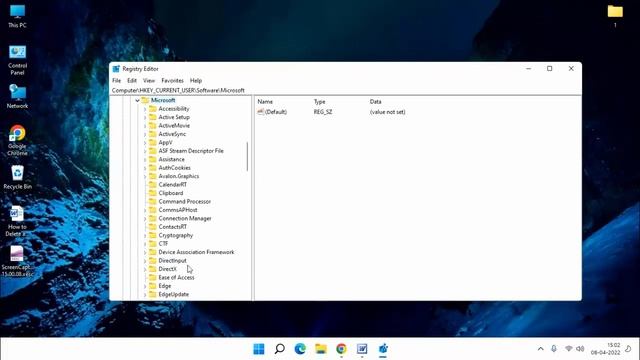Viewport: 640px width, 360px height.
Task: Select the desktop folder named 1
Action: pos(615,16)
